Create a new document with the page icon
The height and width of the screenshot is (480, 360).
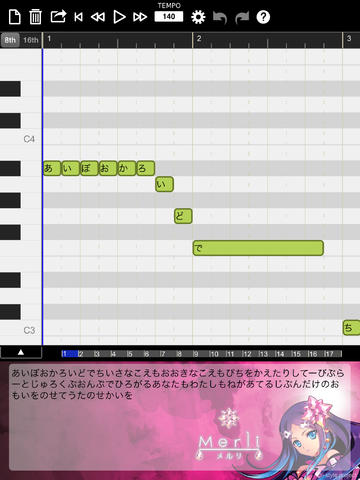click(15, 17)
